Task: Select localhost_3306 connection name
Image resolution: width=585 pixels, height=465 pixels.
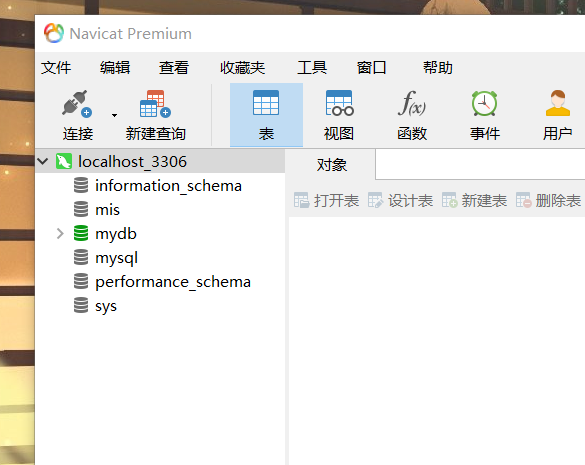Action: coord(132,162)
